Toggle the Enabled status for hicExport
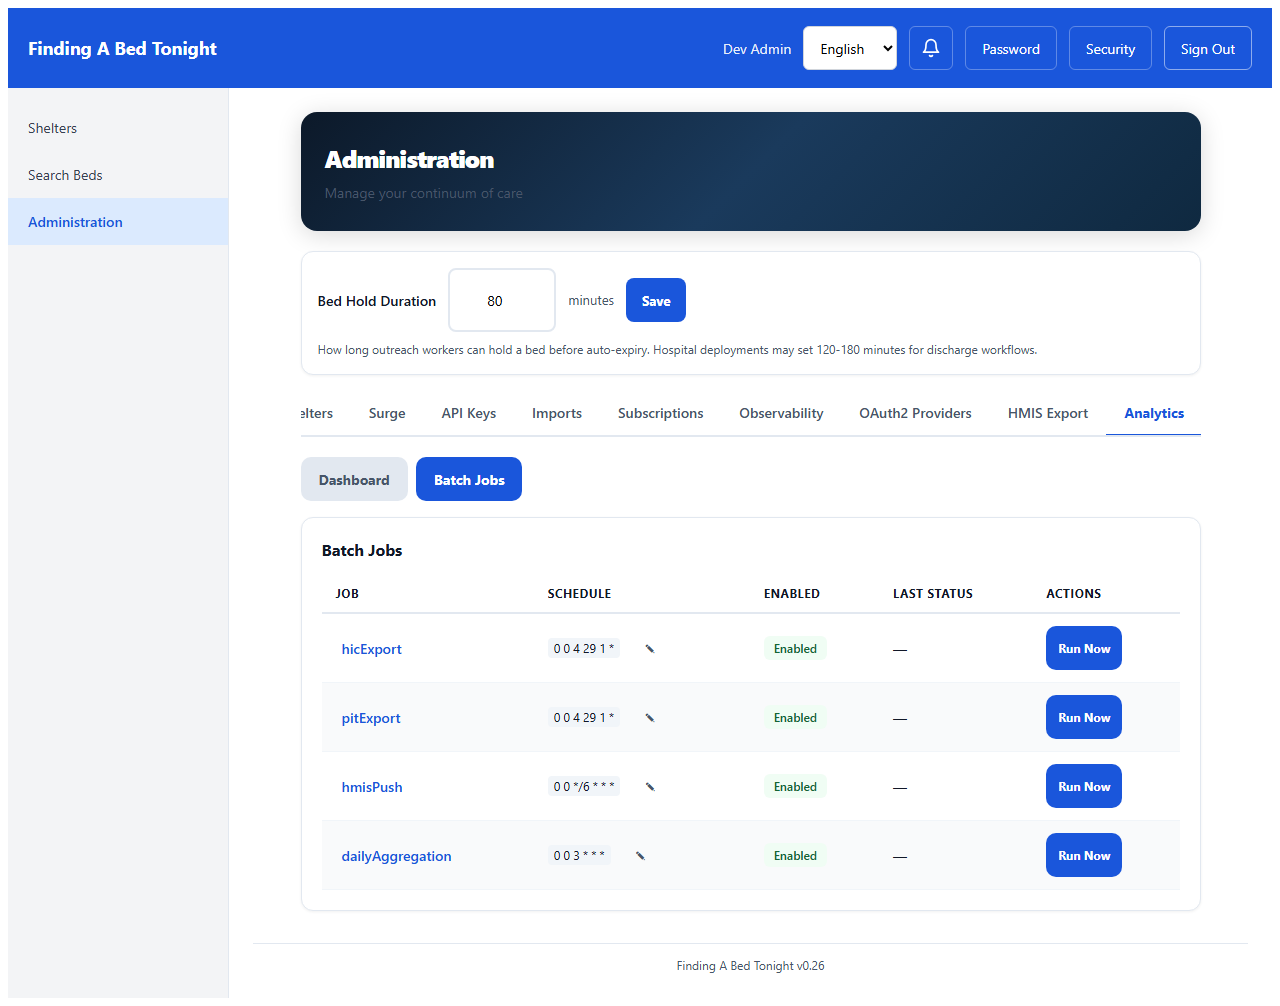The height and width of the screenshot is (1006, 1280). (x=795, y=648)
